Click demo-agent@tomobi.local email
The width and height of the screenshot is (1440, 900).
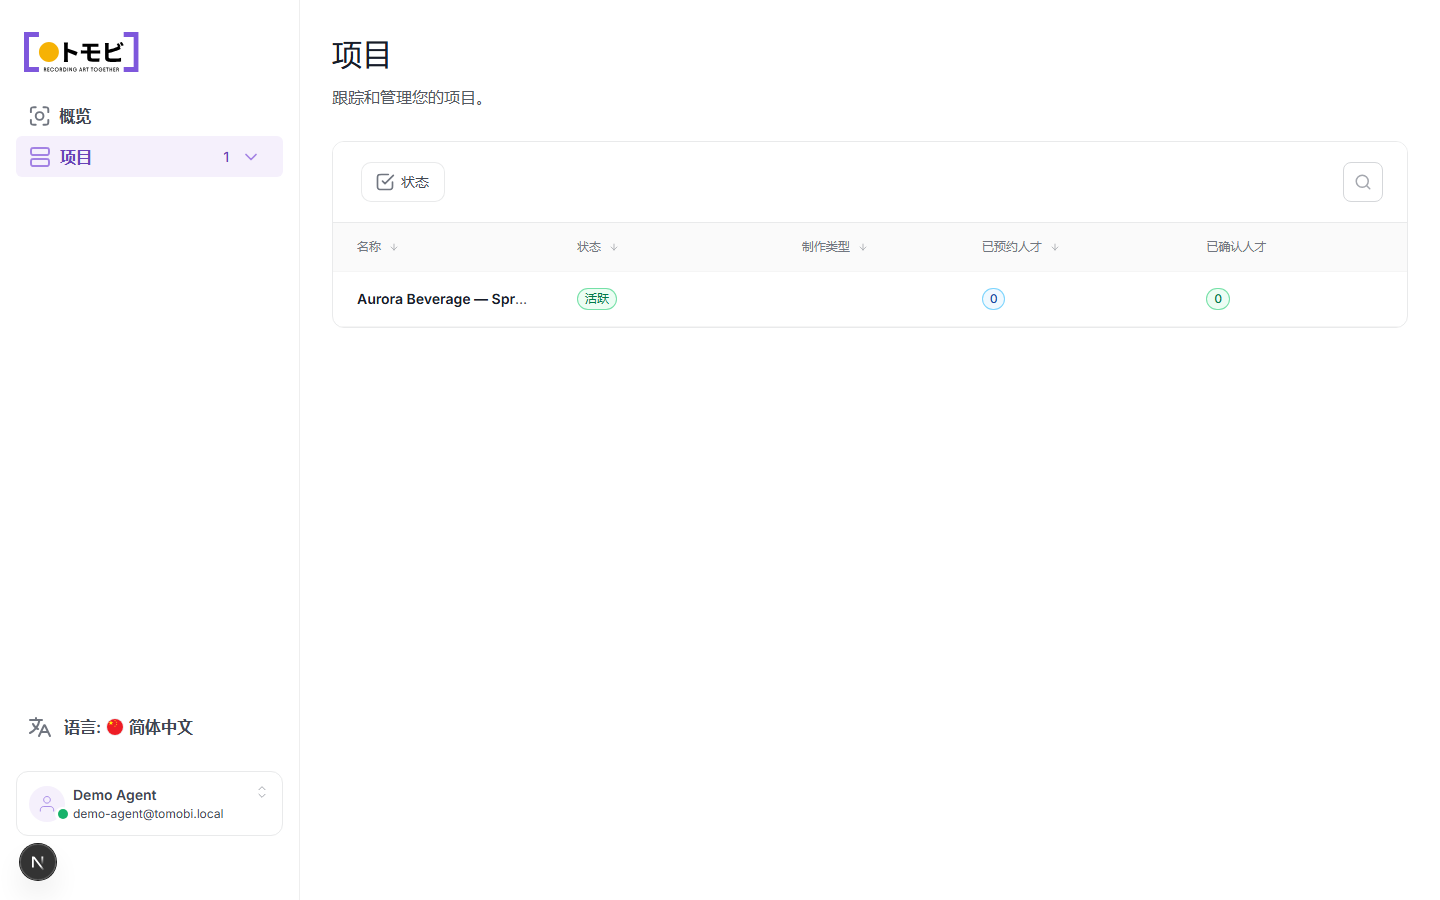click(148, 814)
